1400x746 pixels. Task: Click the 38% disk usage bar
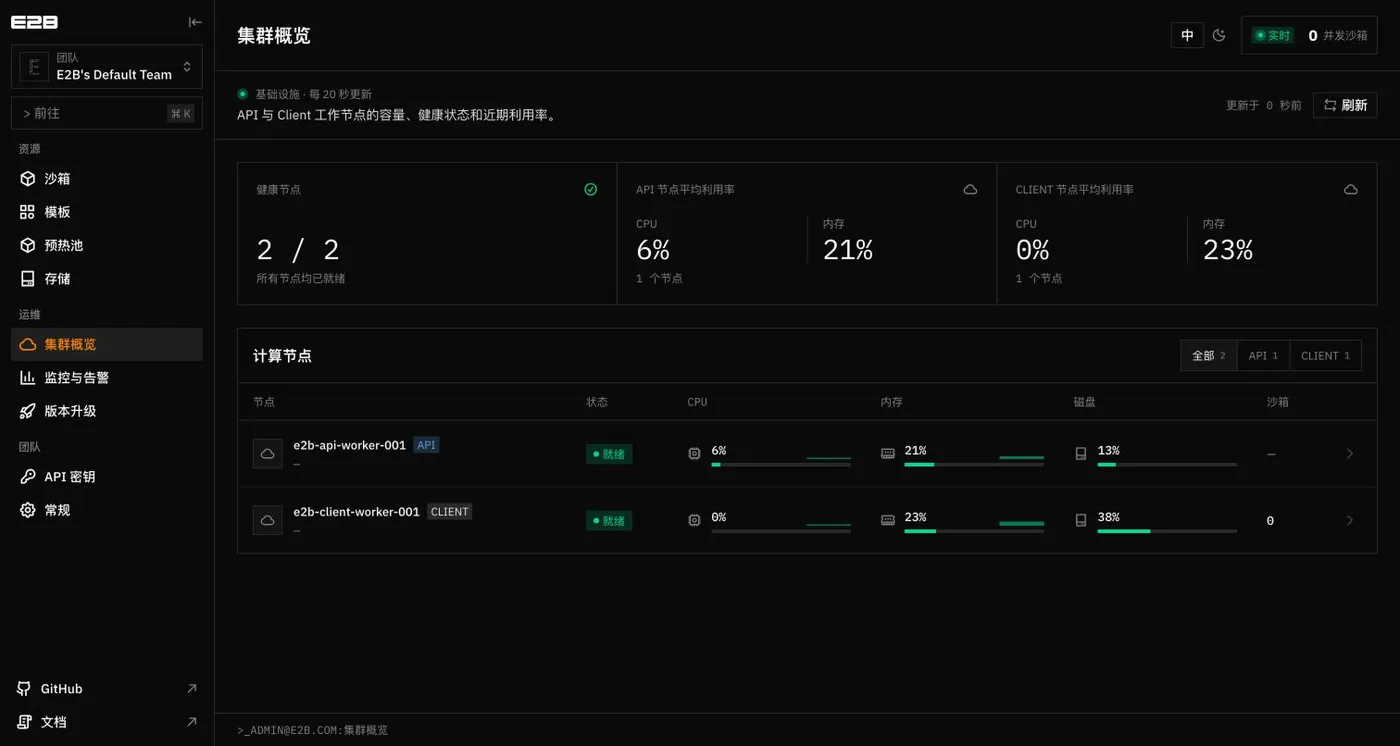point(1167,531)
